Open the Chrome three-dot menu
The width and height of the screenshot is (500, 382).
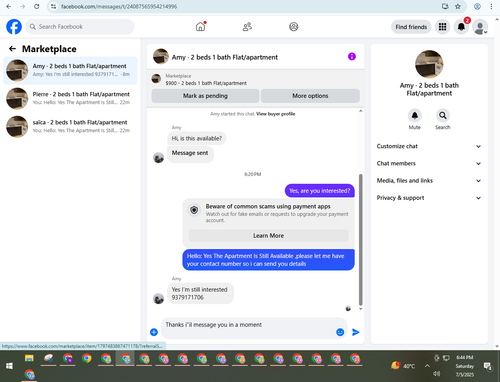click(x=491, y=6)
